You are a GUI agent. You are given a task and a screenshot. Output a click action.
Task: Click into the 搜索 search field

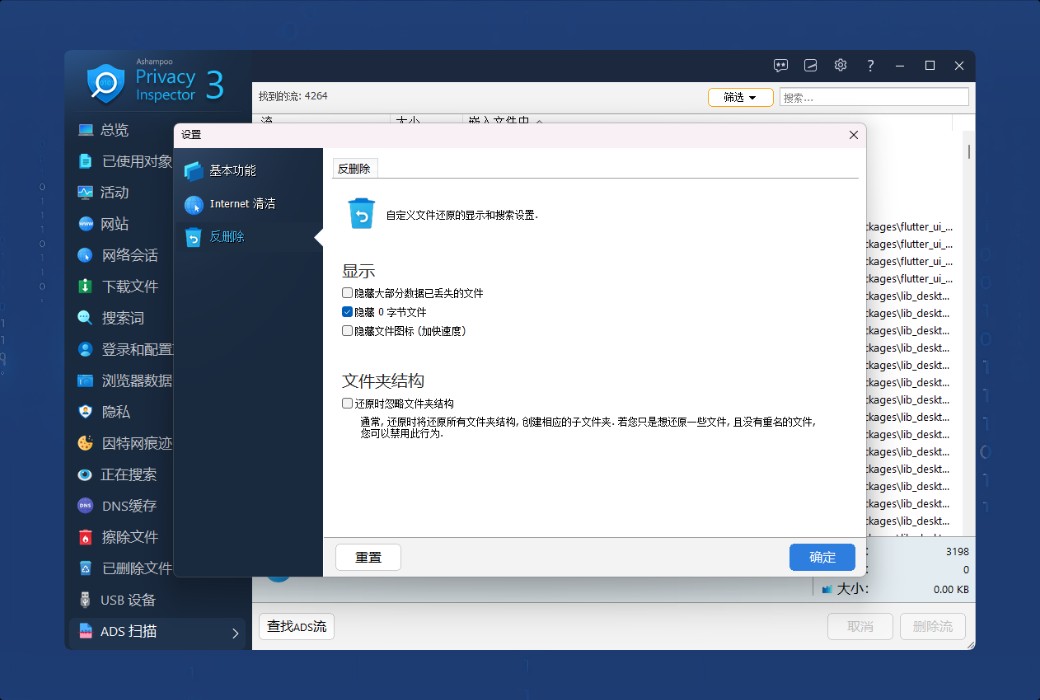click(x=873, y=97)
